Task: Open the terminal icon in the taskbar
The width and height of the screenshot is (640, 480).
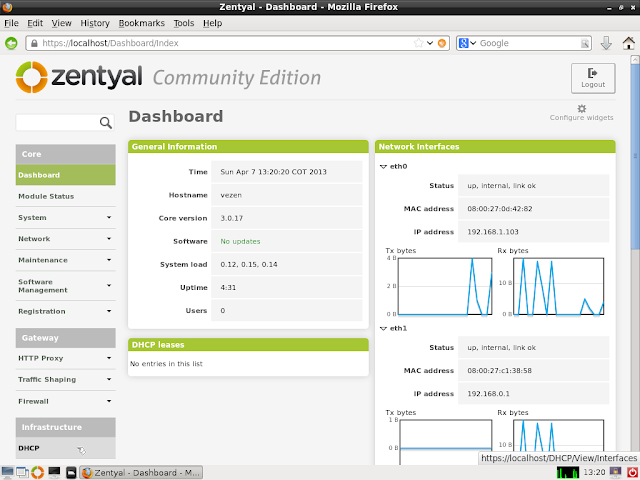Action: (54, 473)
